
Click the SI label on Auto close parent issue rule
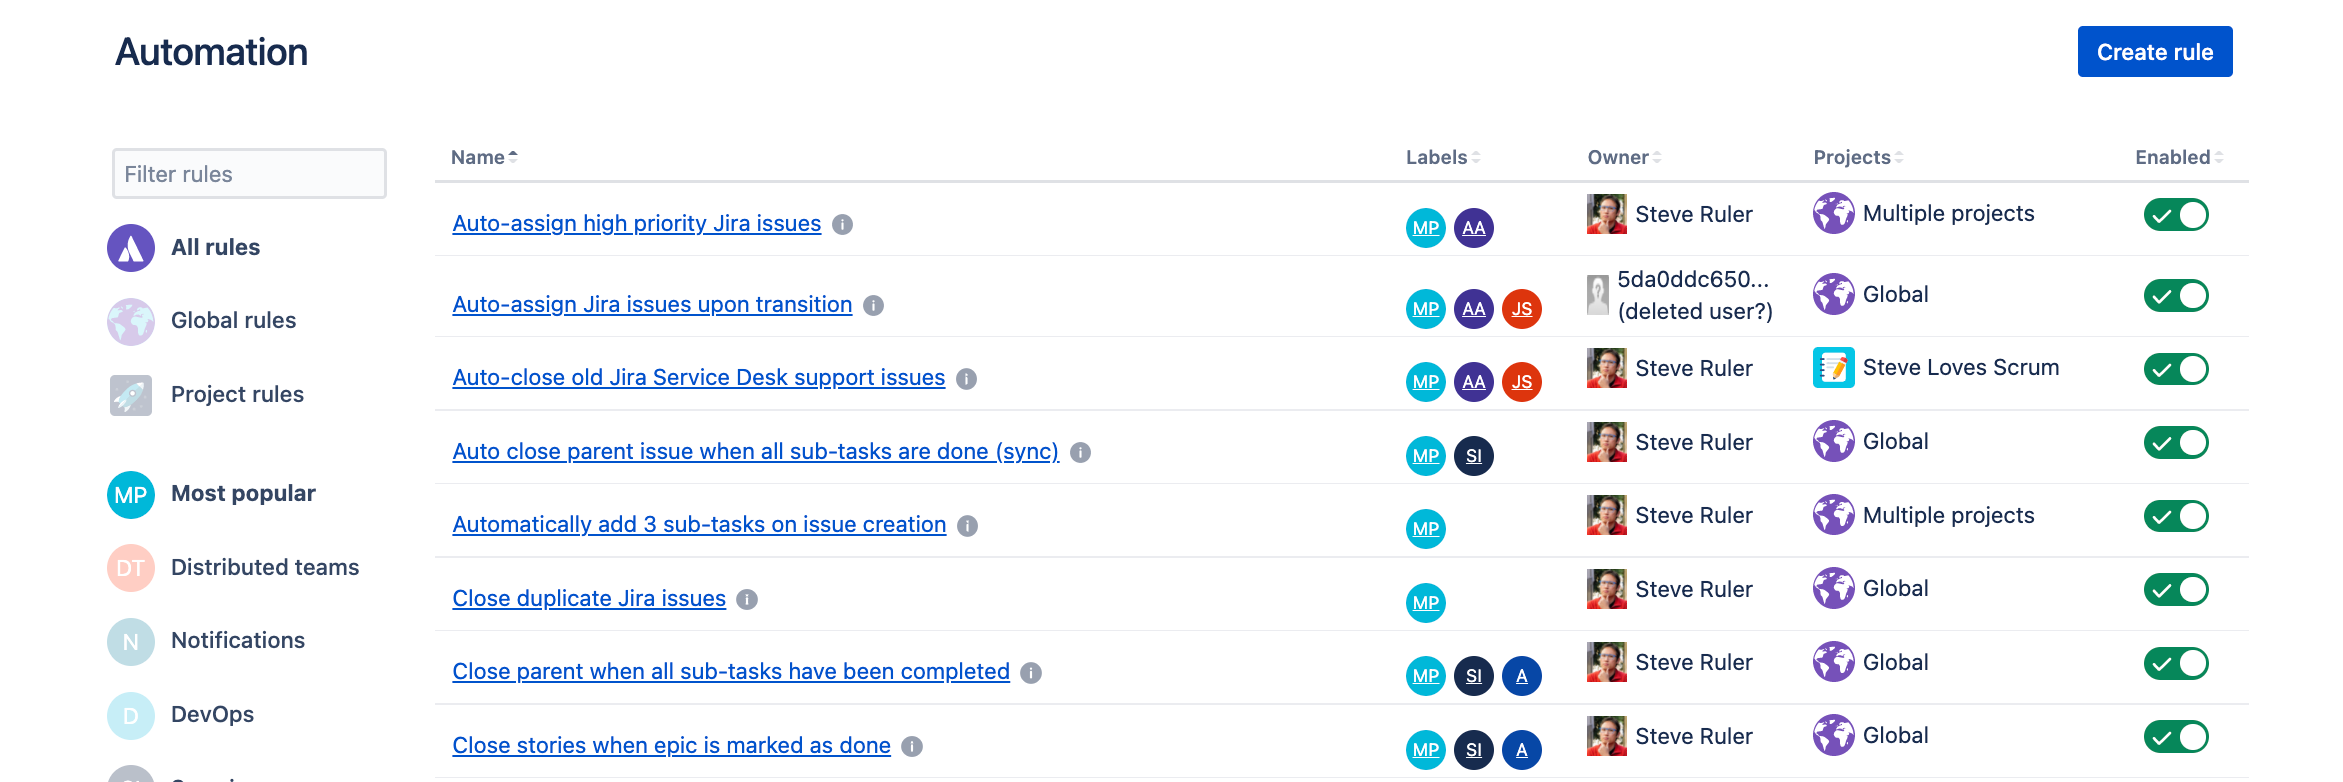coord(1473,456)
